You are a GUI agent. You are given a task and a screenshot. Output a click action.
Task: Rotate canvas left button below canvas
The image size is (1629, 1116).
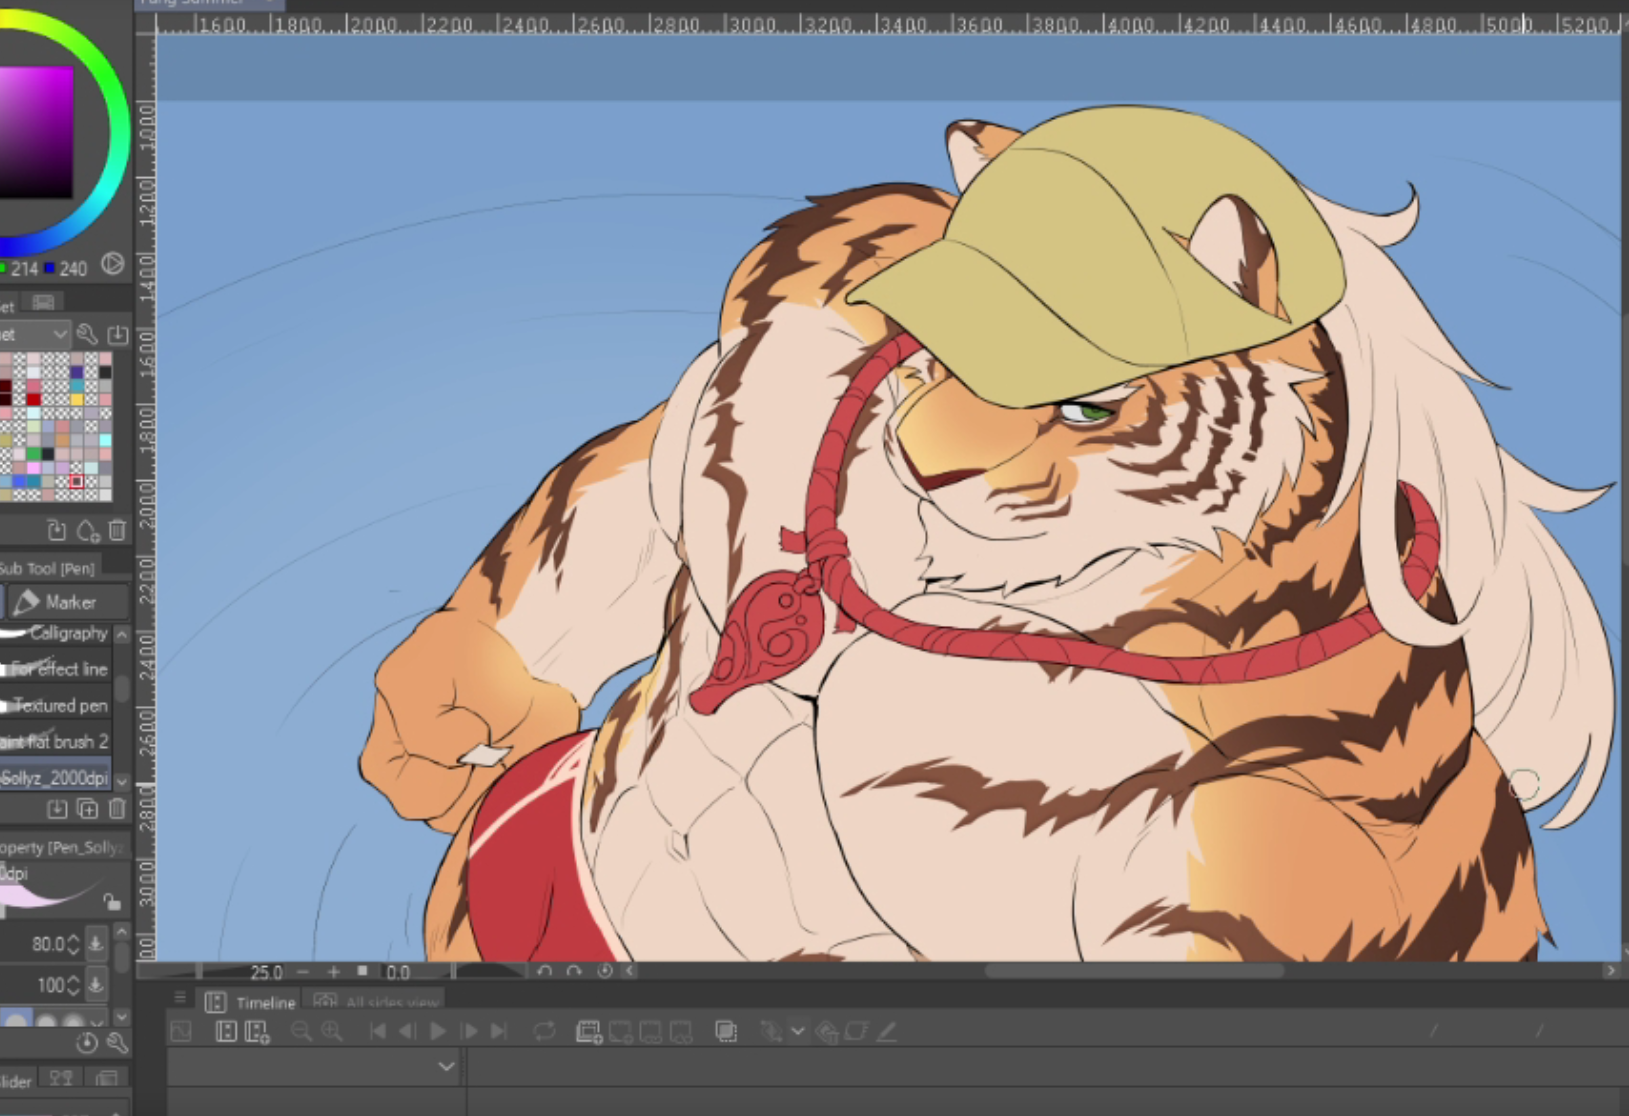tap(544, 971)
